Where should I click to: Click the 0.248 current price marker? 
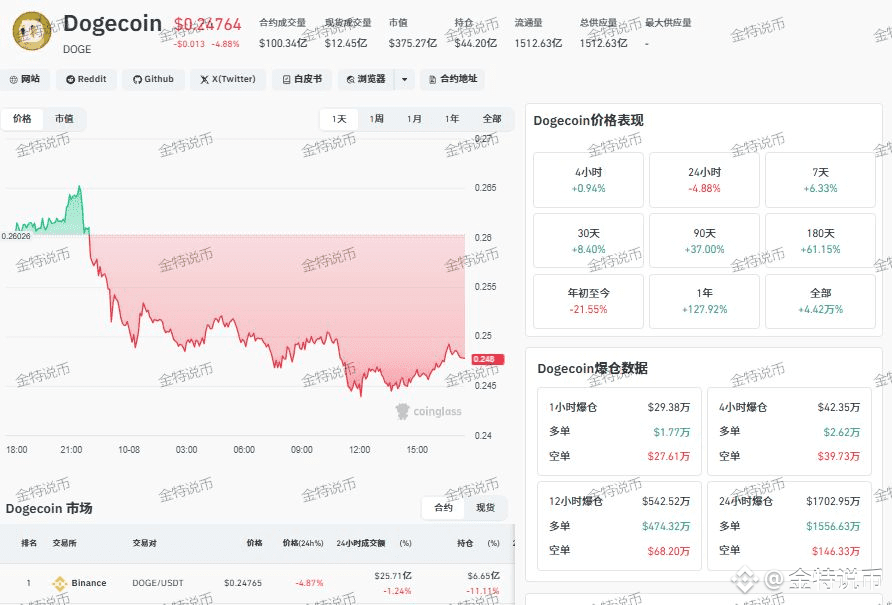tap(483, 359)
